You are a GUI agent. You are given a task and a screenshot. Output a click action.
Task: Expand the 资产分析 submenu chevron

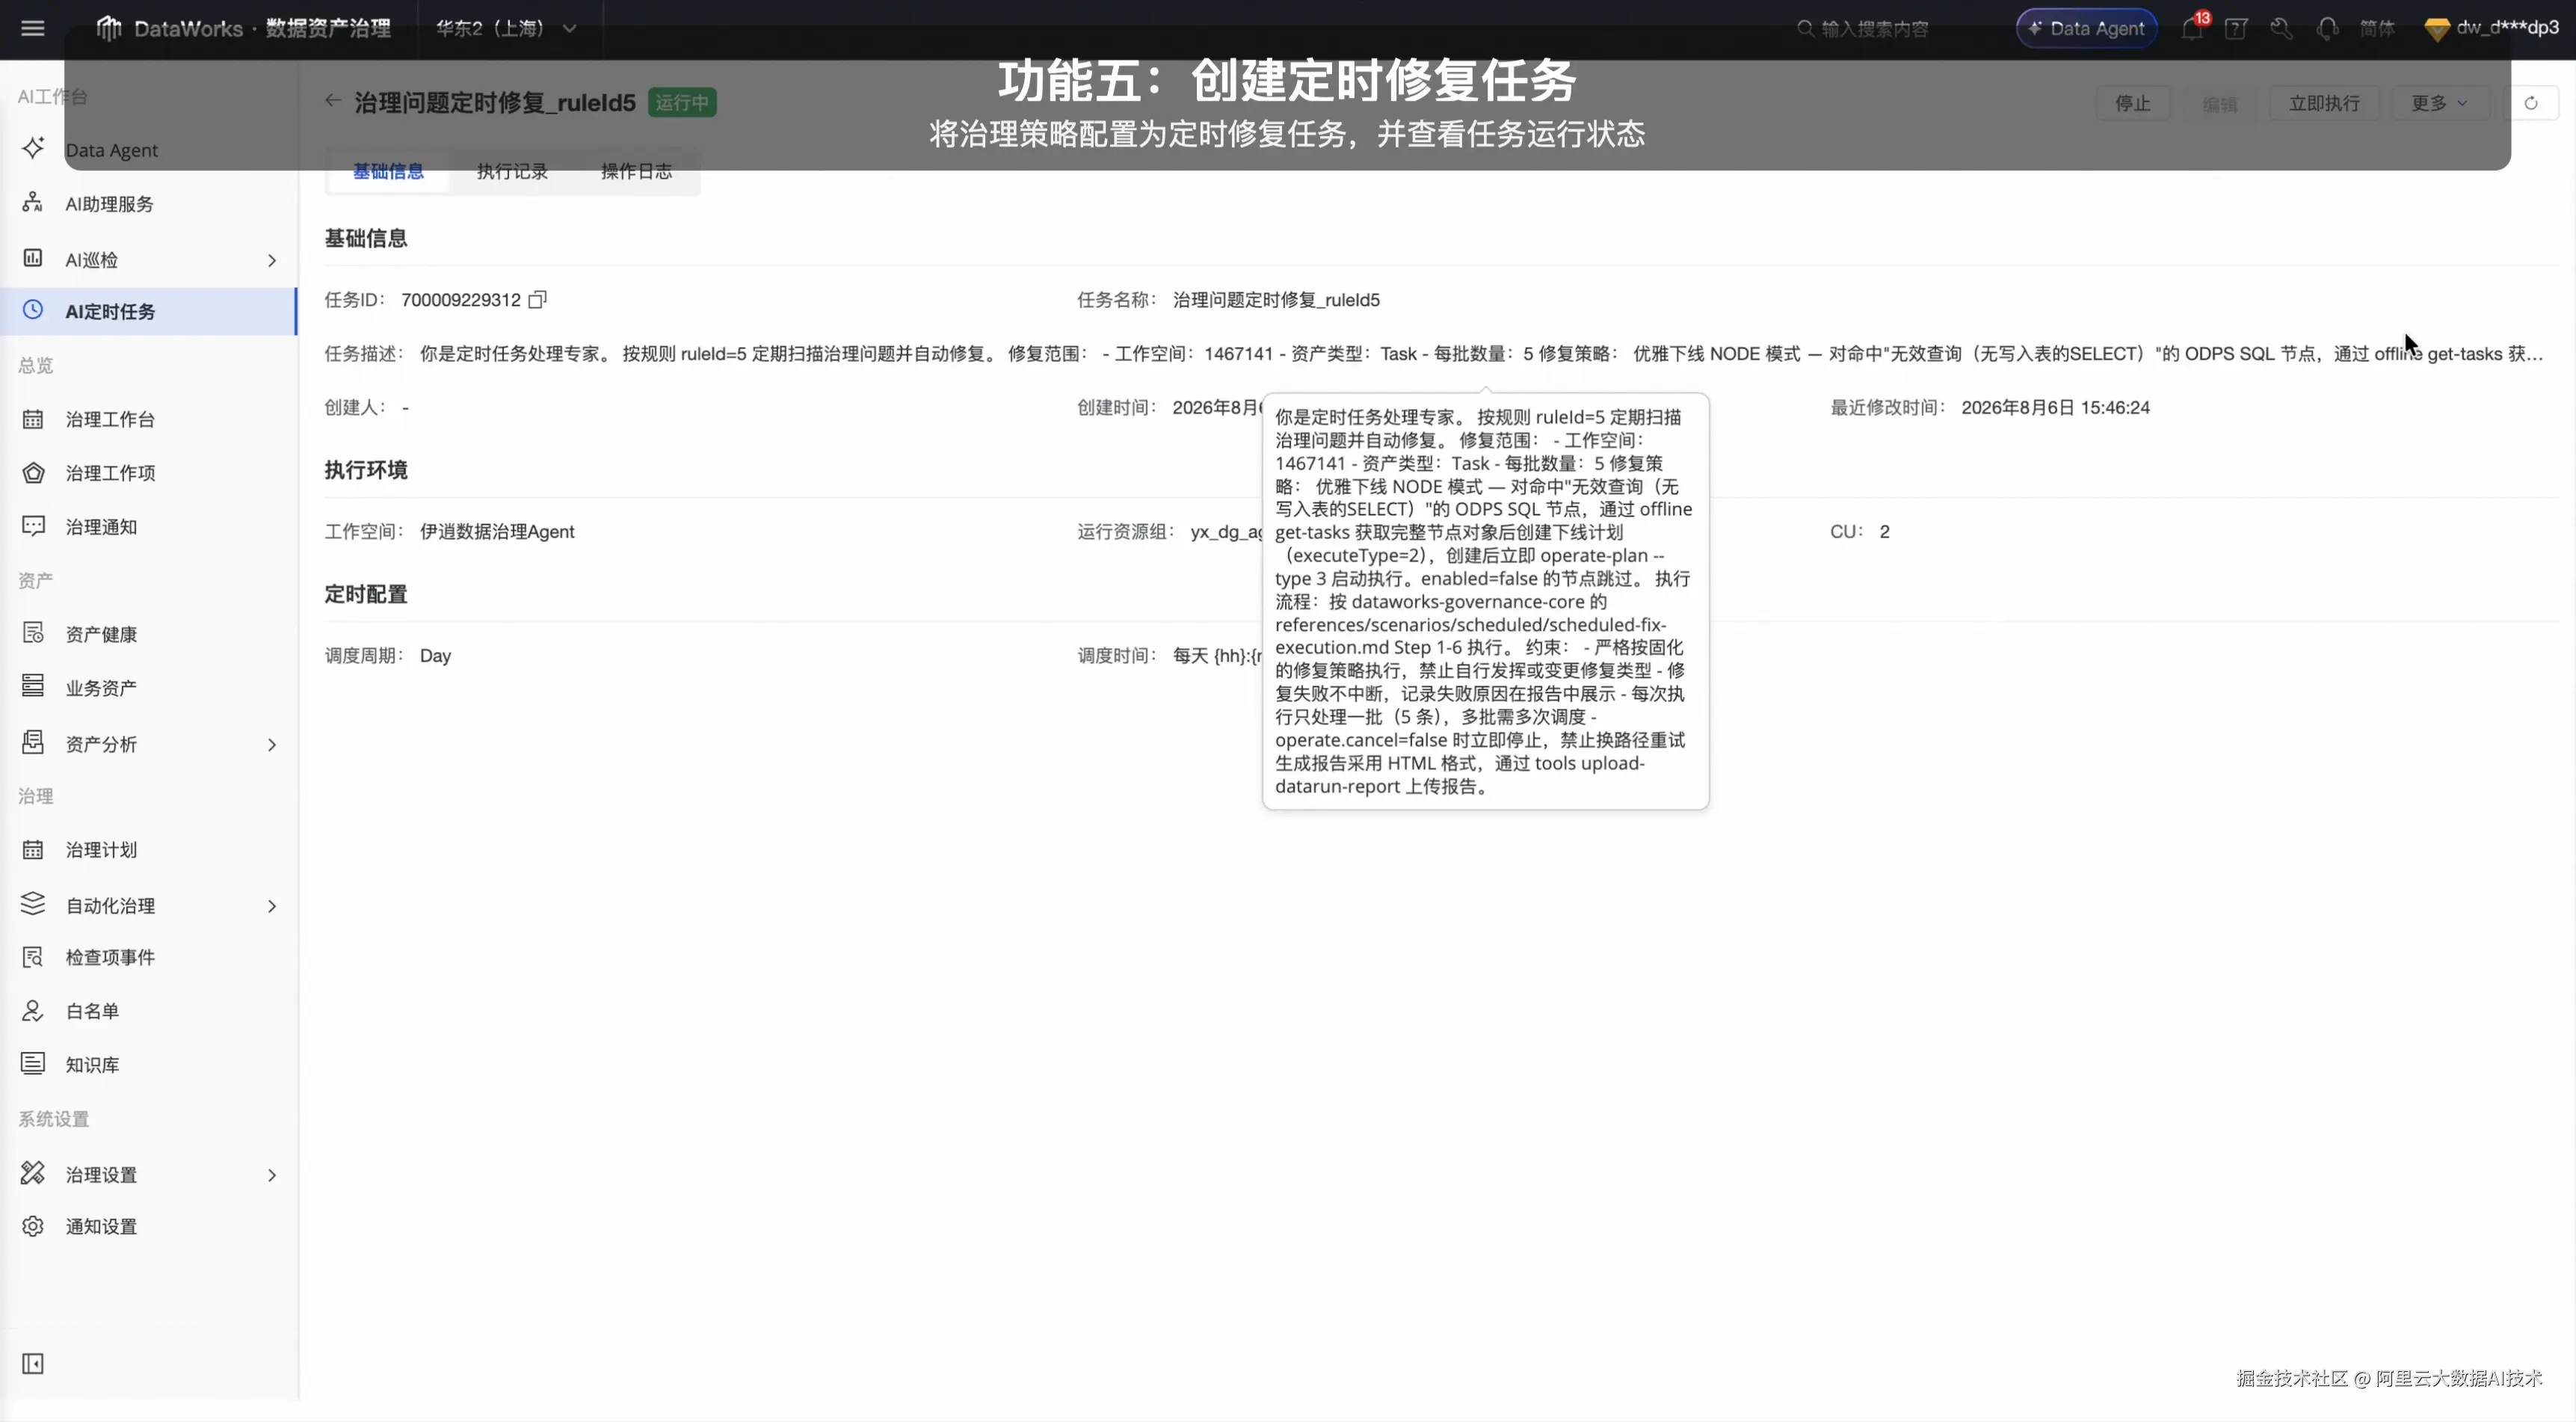(x=272, y=744)
